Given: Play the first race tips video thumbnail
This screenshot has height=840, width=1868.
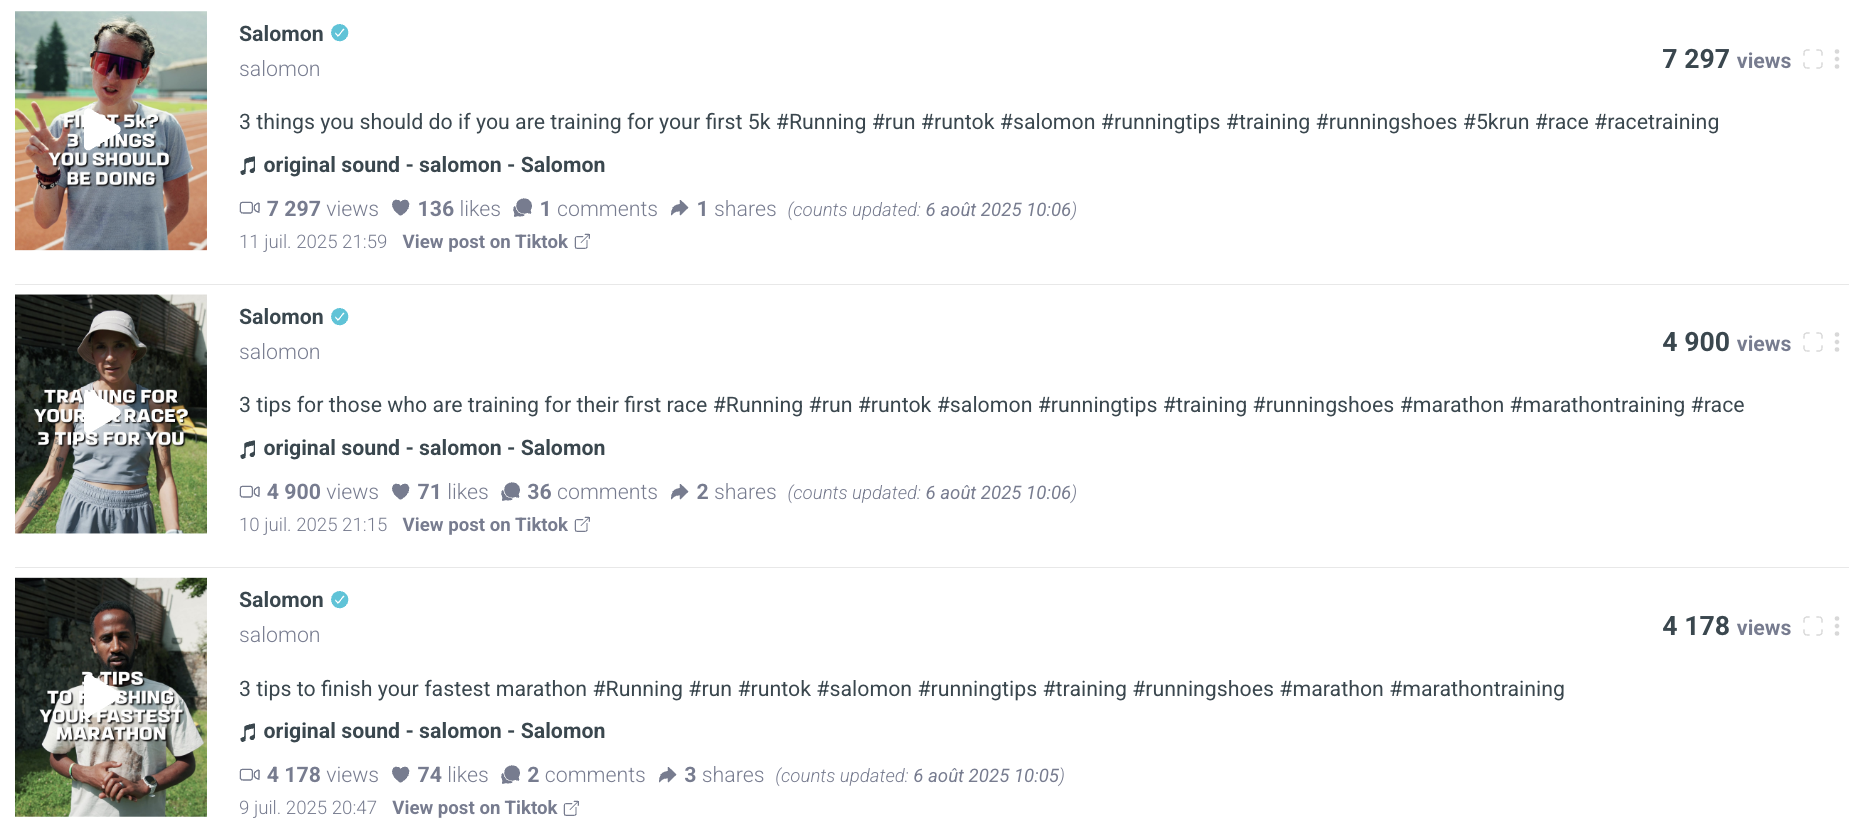Looking at the screenshot, I should pyautogui.click(x=111, y=414).
